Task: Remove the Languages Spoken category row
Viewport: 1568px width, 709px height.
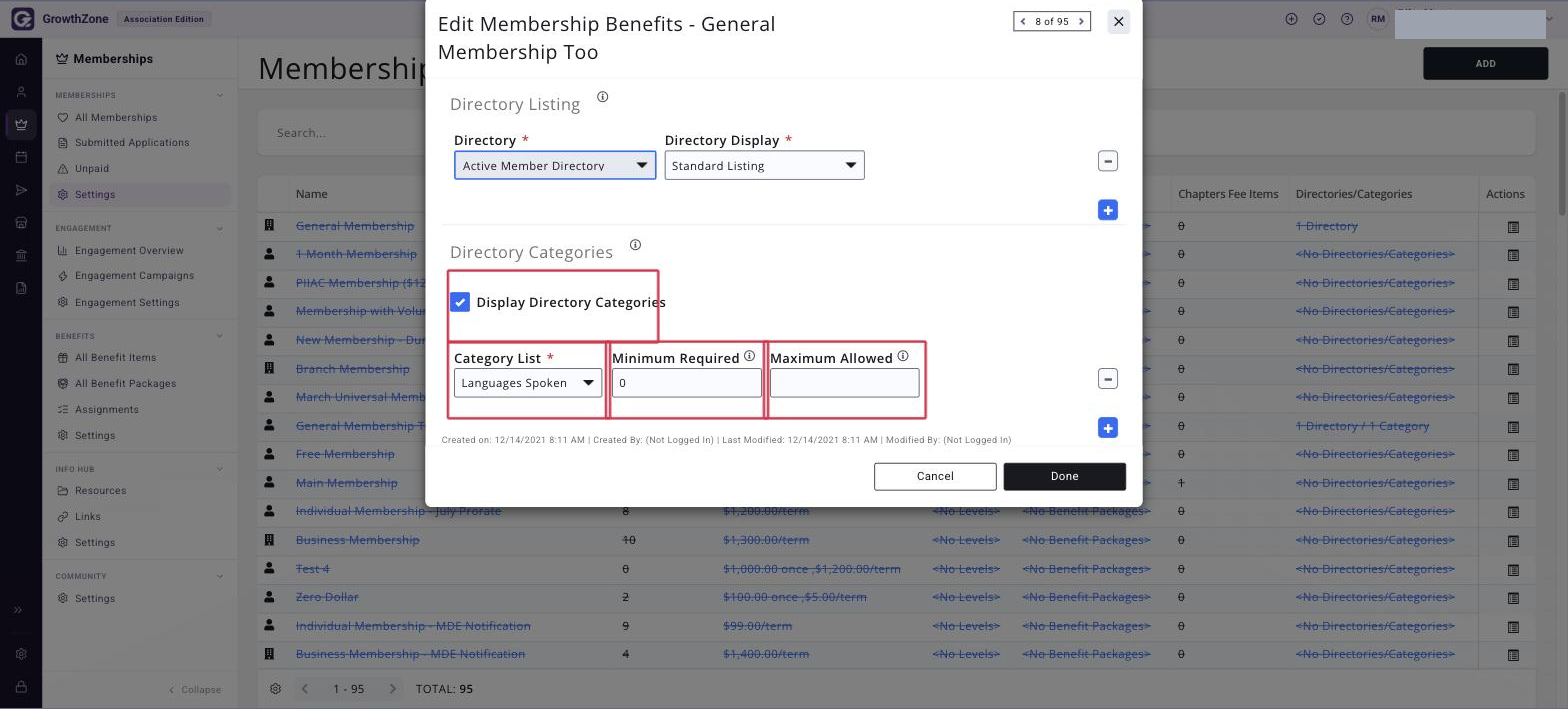Action: tap(1107, 379)
